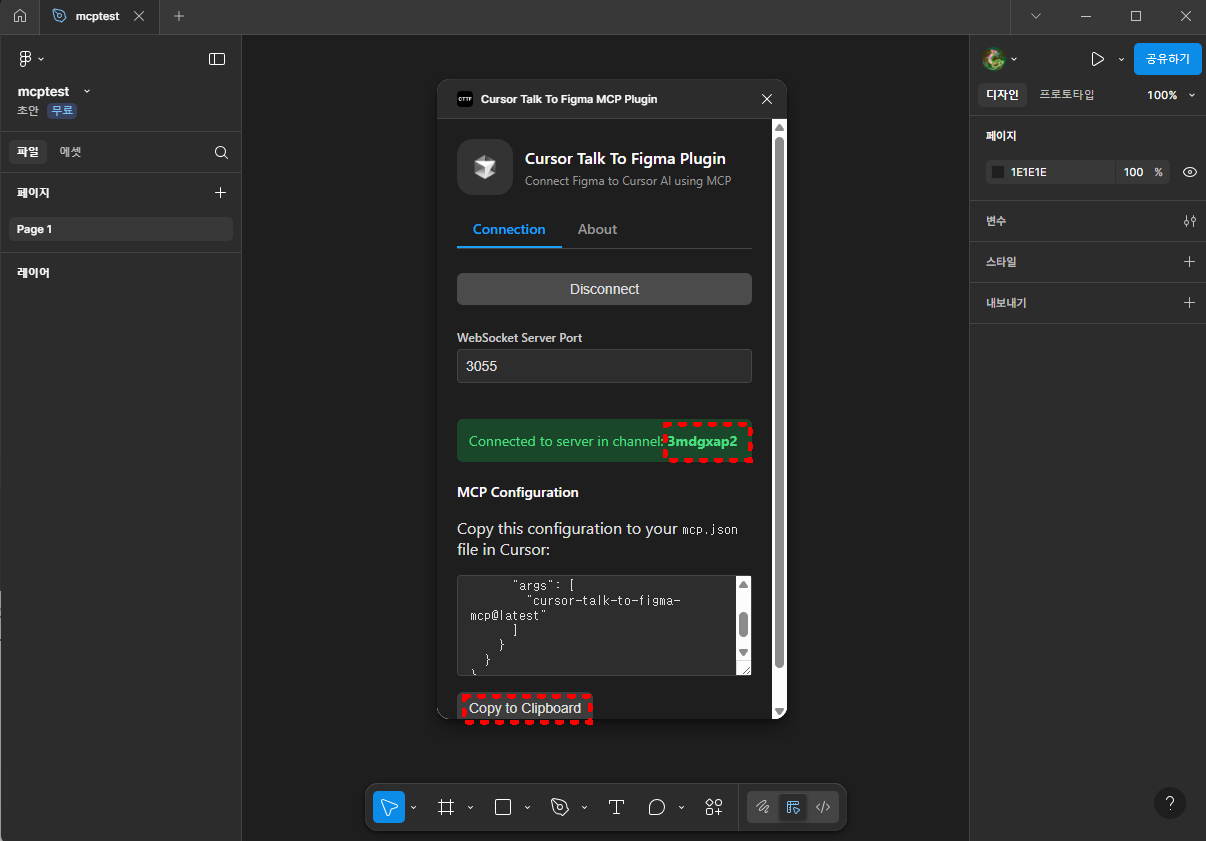Image resolution: width=1206 pixels, height=841 pixels.
Task: Switch to the 프로토타입 tab
Action: point(1067,95)
